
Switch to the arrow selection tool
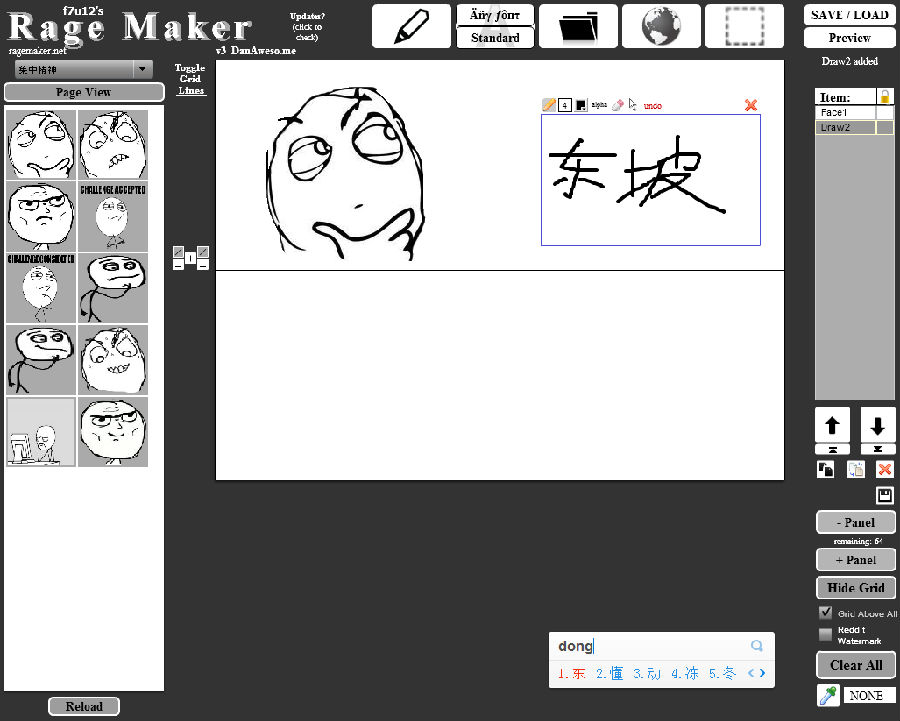[632, 104]
